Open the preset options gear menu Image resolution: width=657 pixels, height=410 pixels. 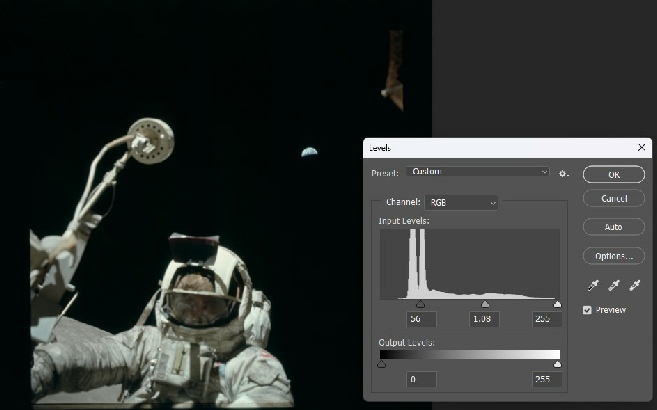564,173
